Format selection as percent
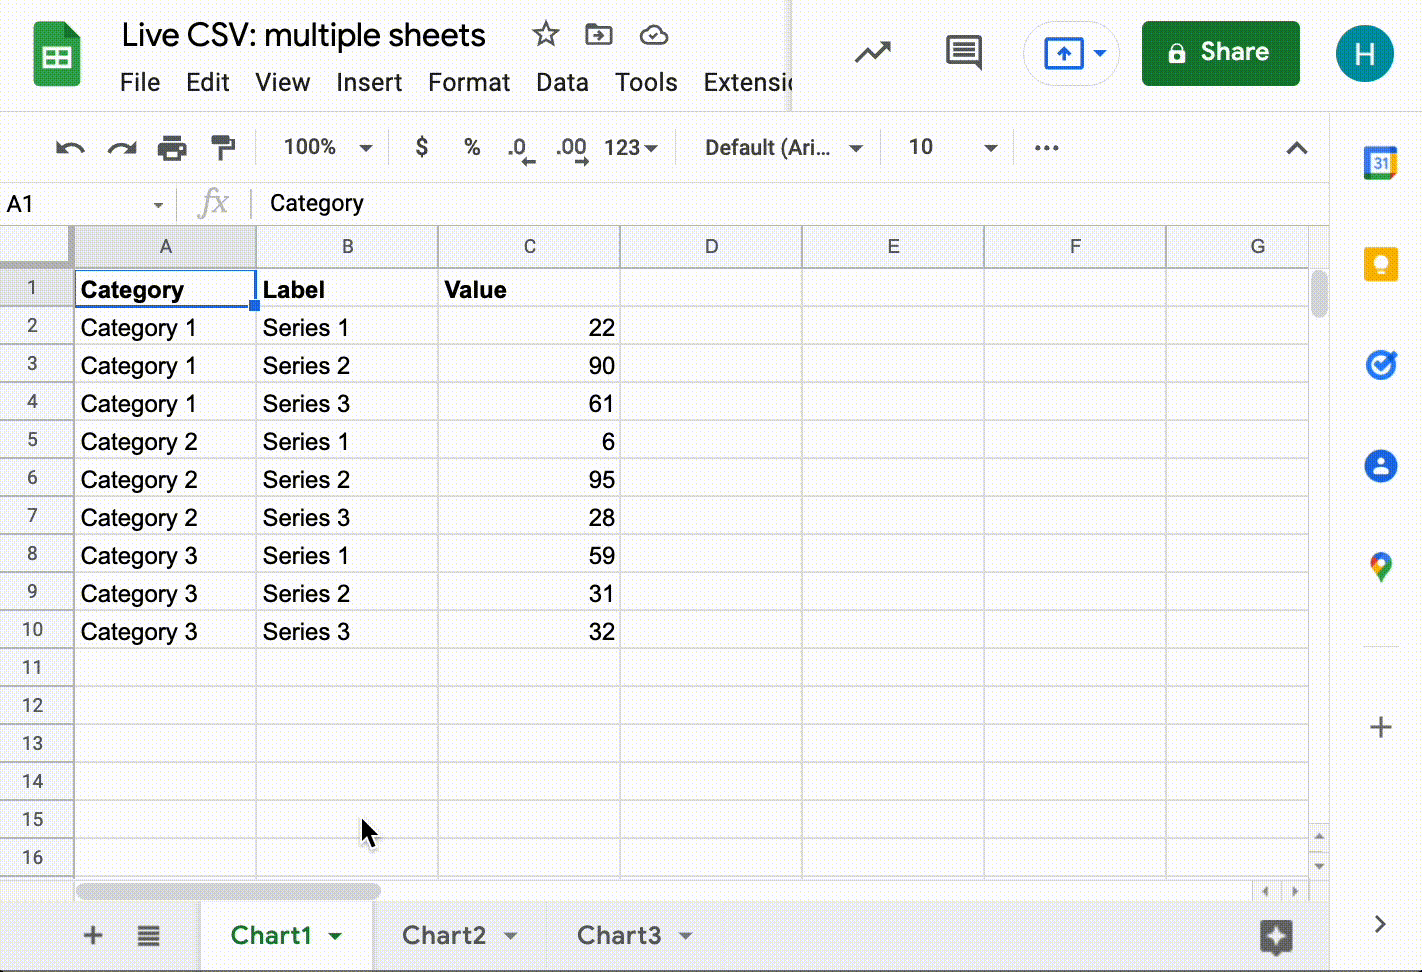The width and height of the screenshot is (1422, 972). tap(471, 147)
